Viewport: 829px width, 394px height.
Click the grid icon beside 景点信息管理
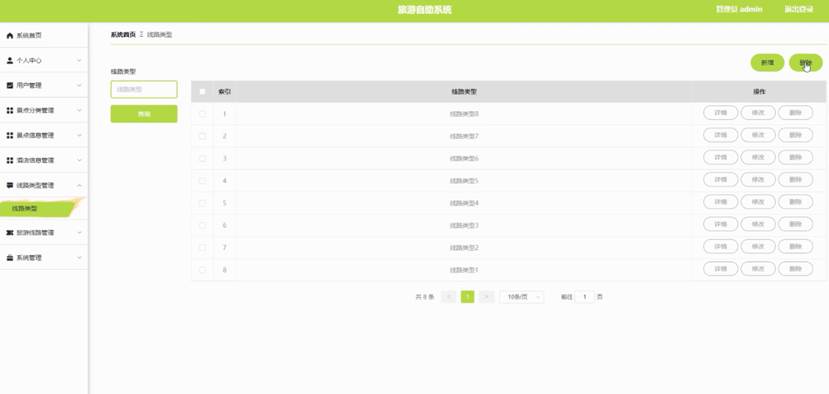10,135
